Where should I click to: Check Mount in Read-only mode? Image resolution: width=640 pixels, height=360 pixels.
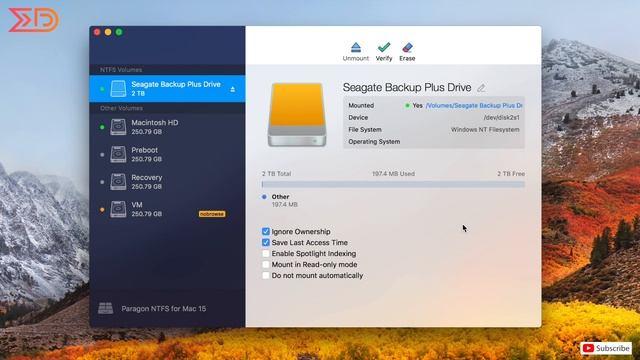coord(266,264)
